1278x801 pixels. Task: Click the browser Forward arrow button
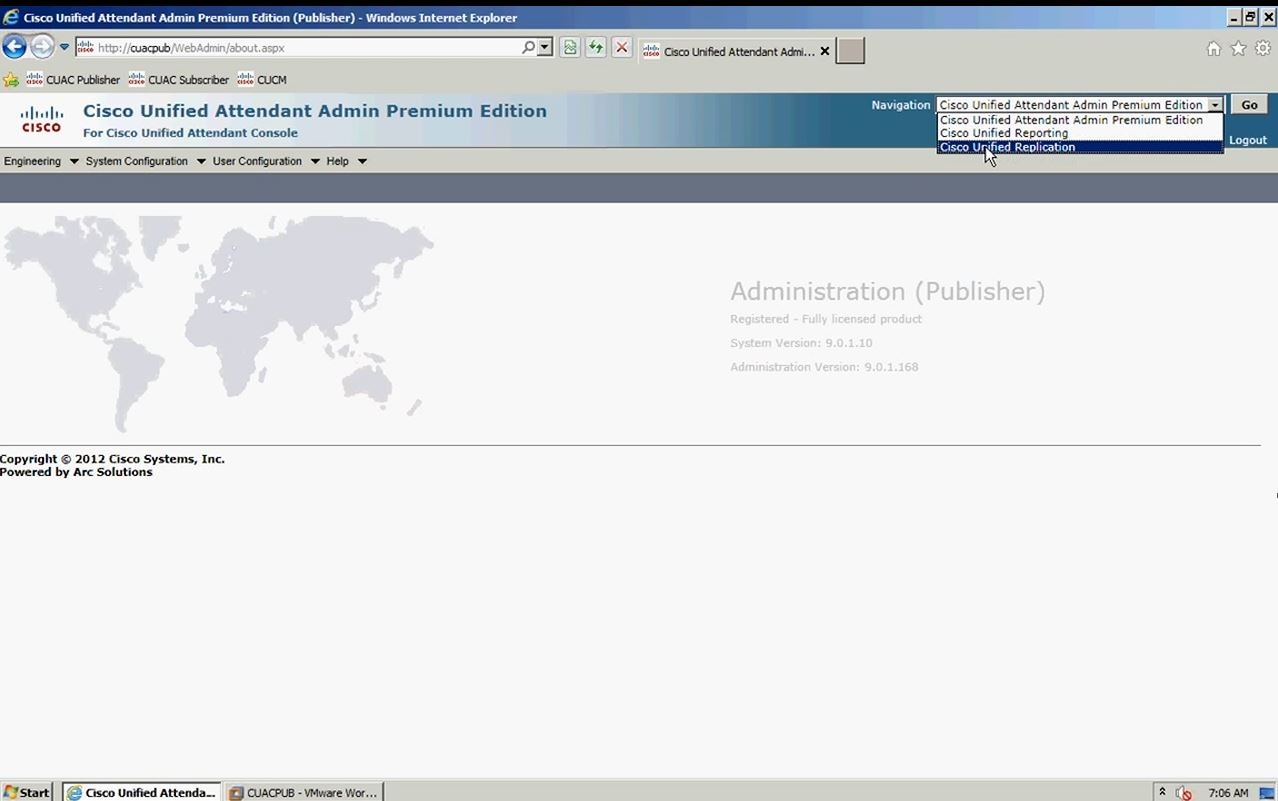[42, 46]
